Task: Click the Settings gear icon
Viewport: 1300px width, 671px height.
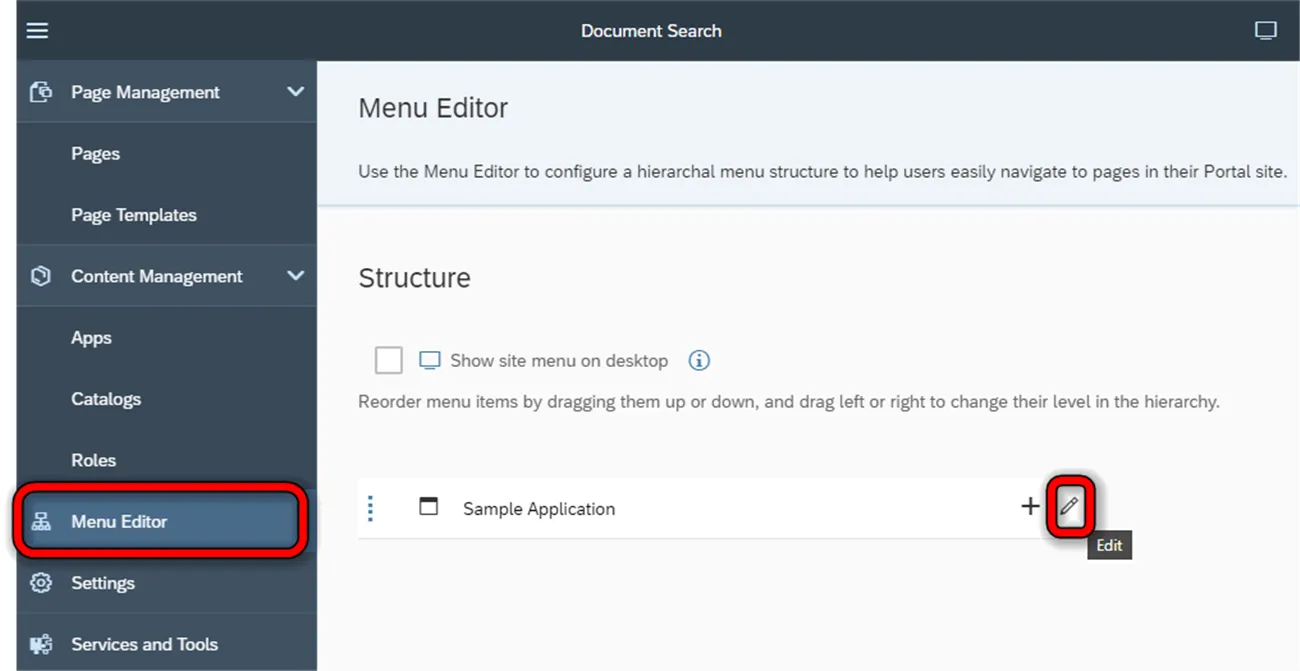Action: click(x=41, y=583)
